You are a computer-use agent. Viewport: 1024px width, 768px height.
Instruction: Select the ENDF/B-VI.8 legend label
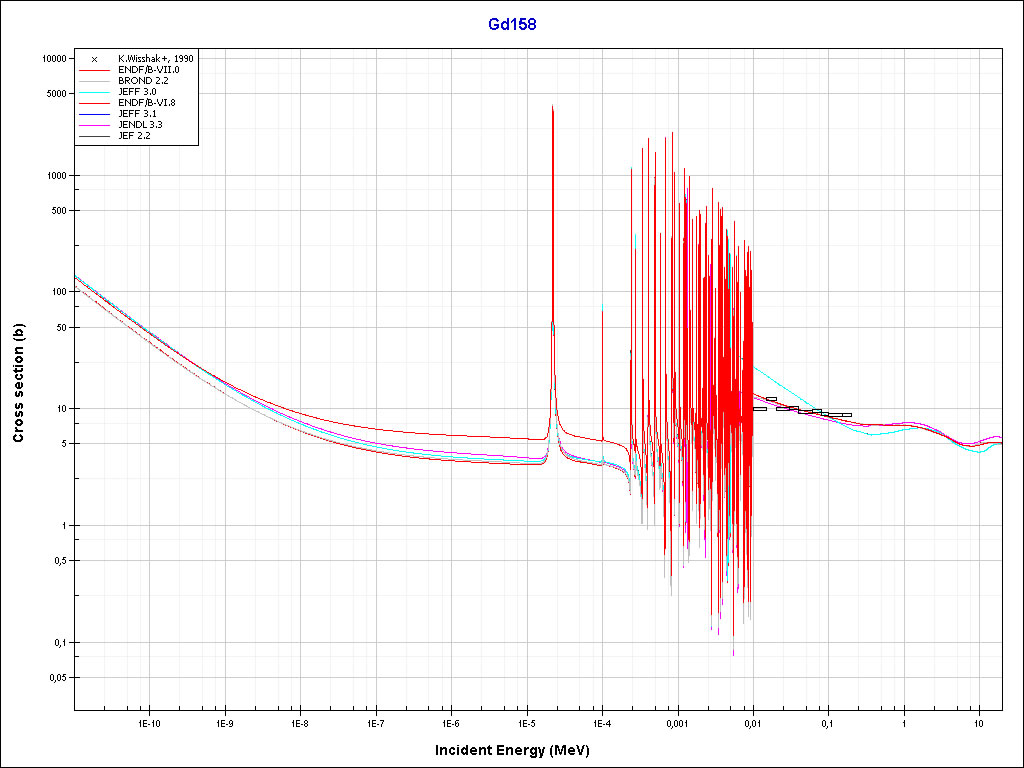(147, 103)
